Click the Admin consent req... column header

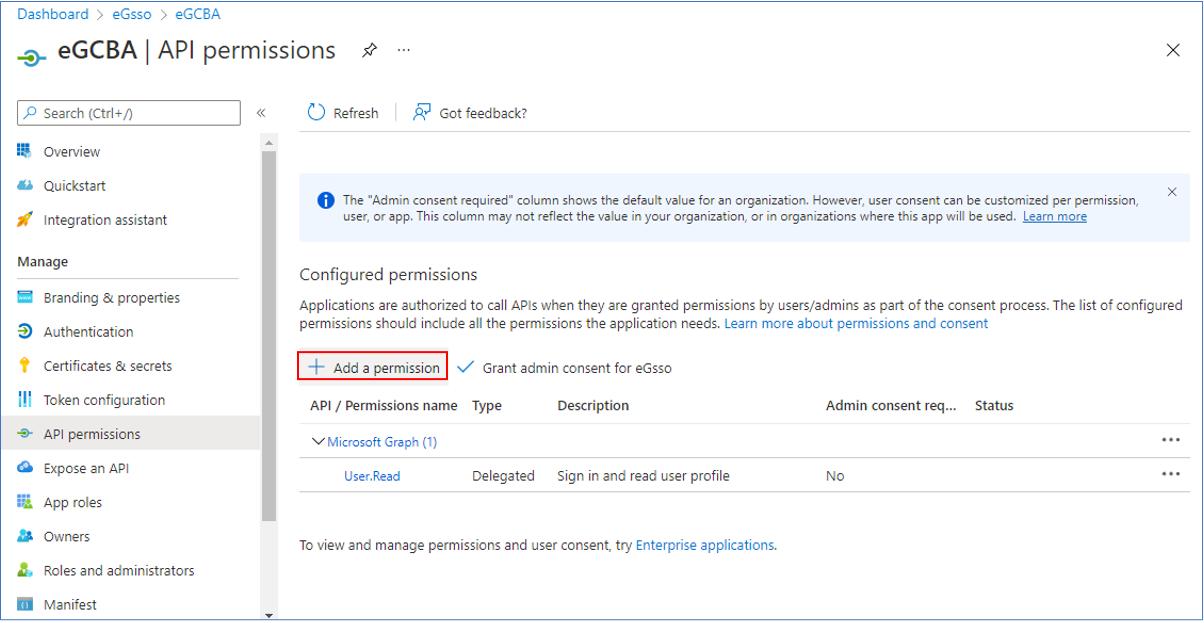tap(891, 405)
